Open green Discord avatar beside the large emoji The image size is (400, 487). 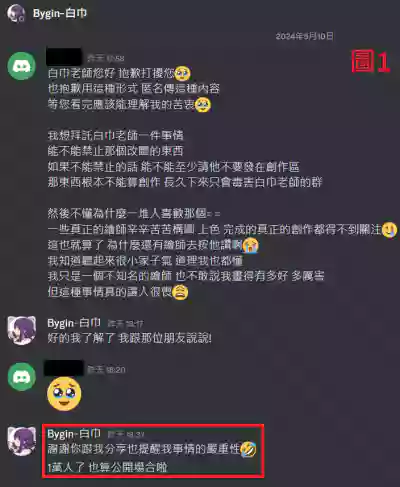[22, 377]
